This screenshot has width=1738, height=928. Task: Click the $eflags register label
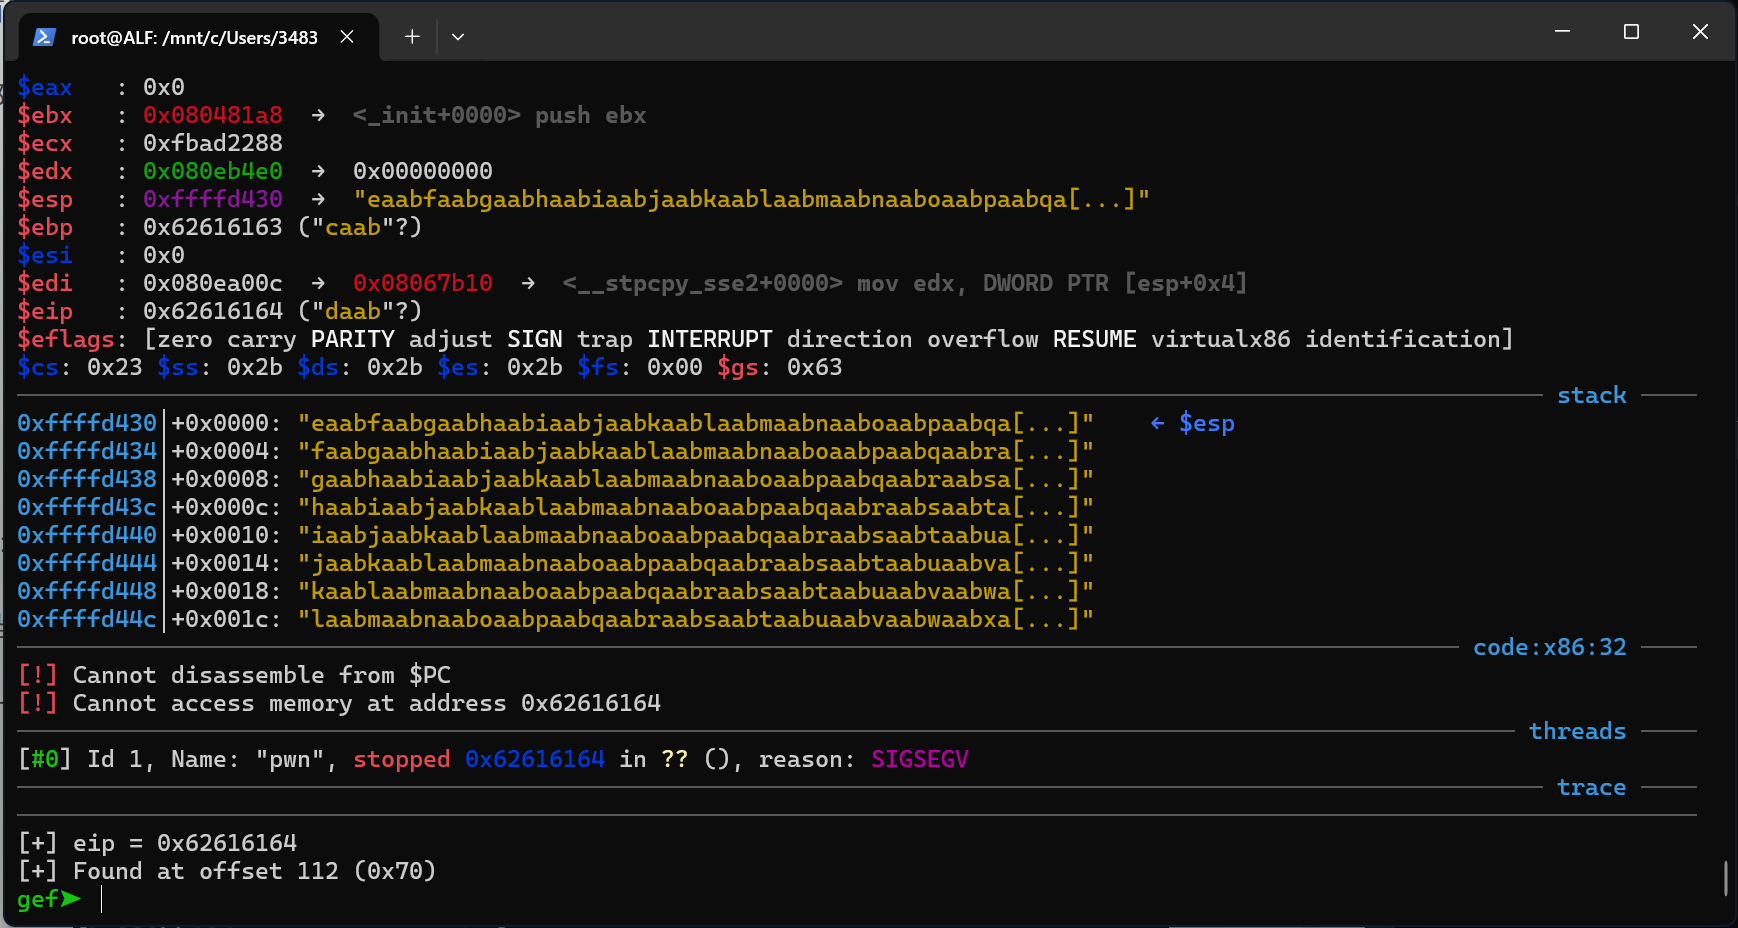(x=66, y=339)
